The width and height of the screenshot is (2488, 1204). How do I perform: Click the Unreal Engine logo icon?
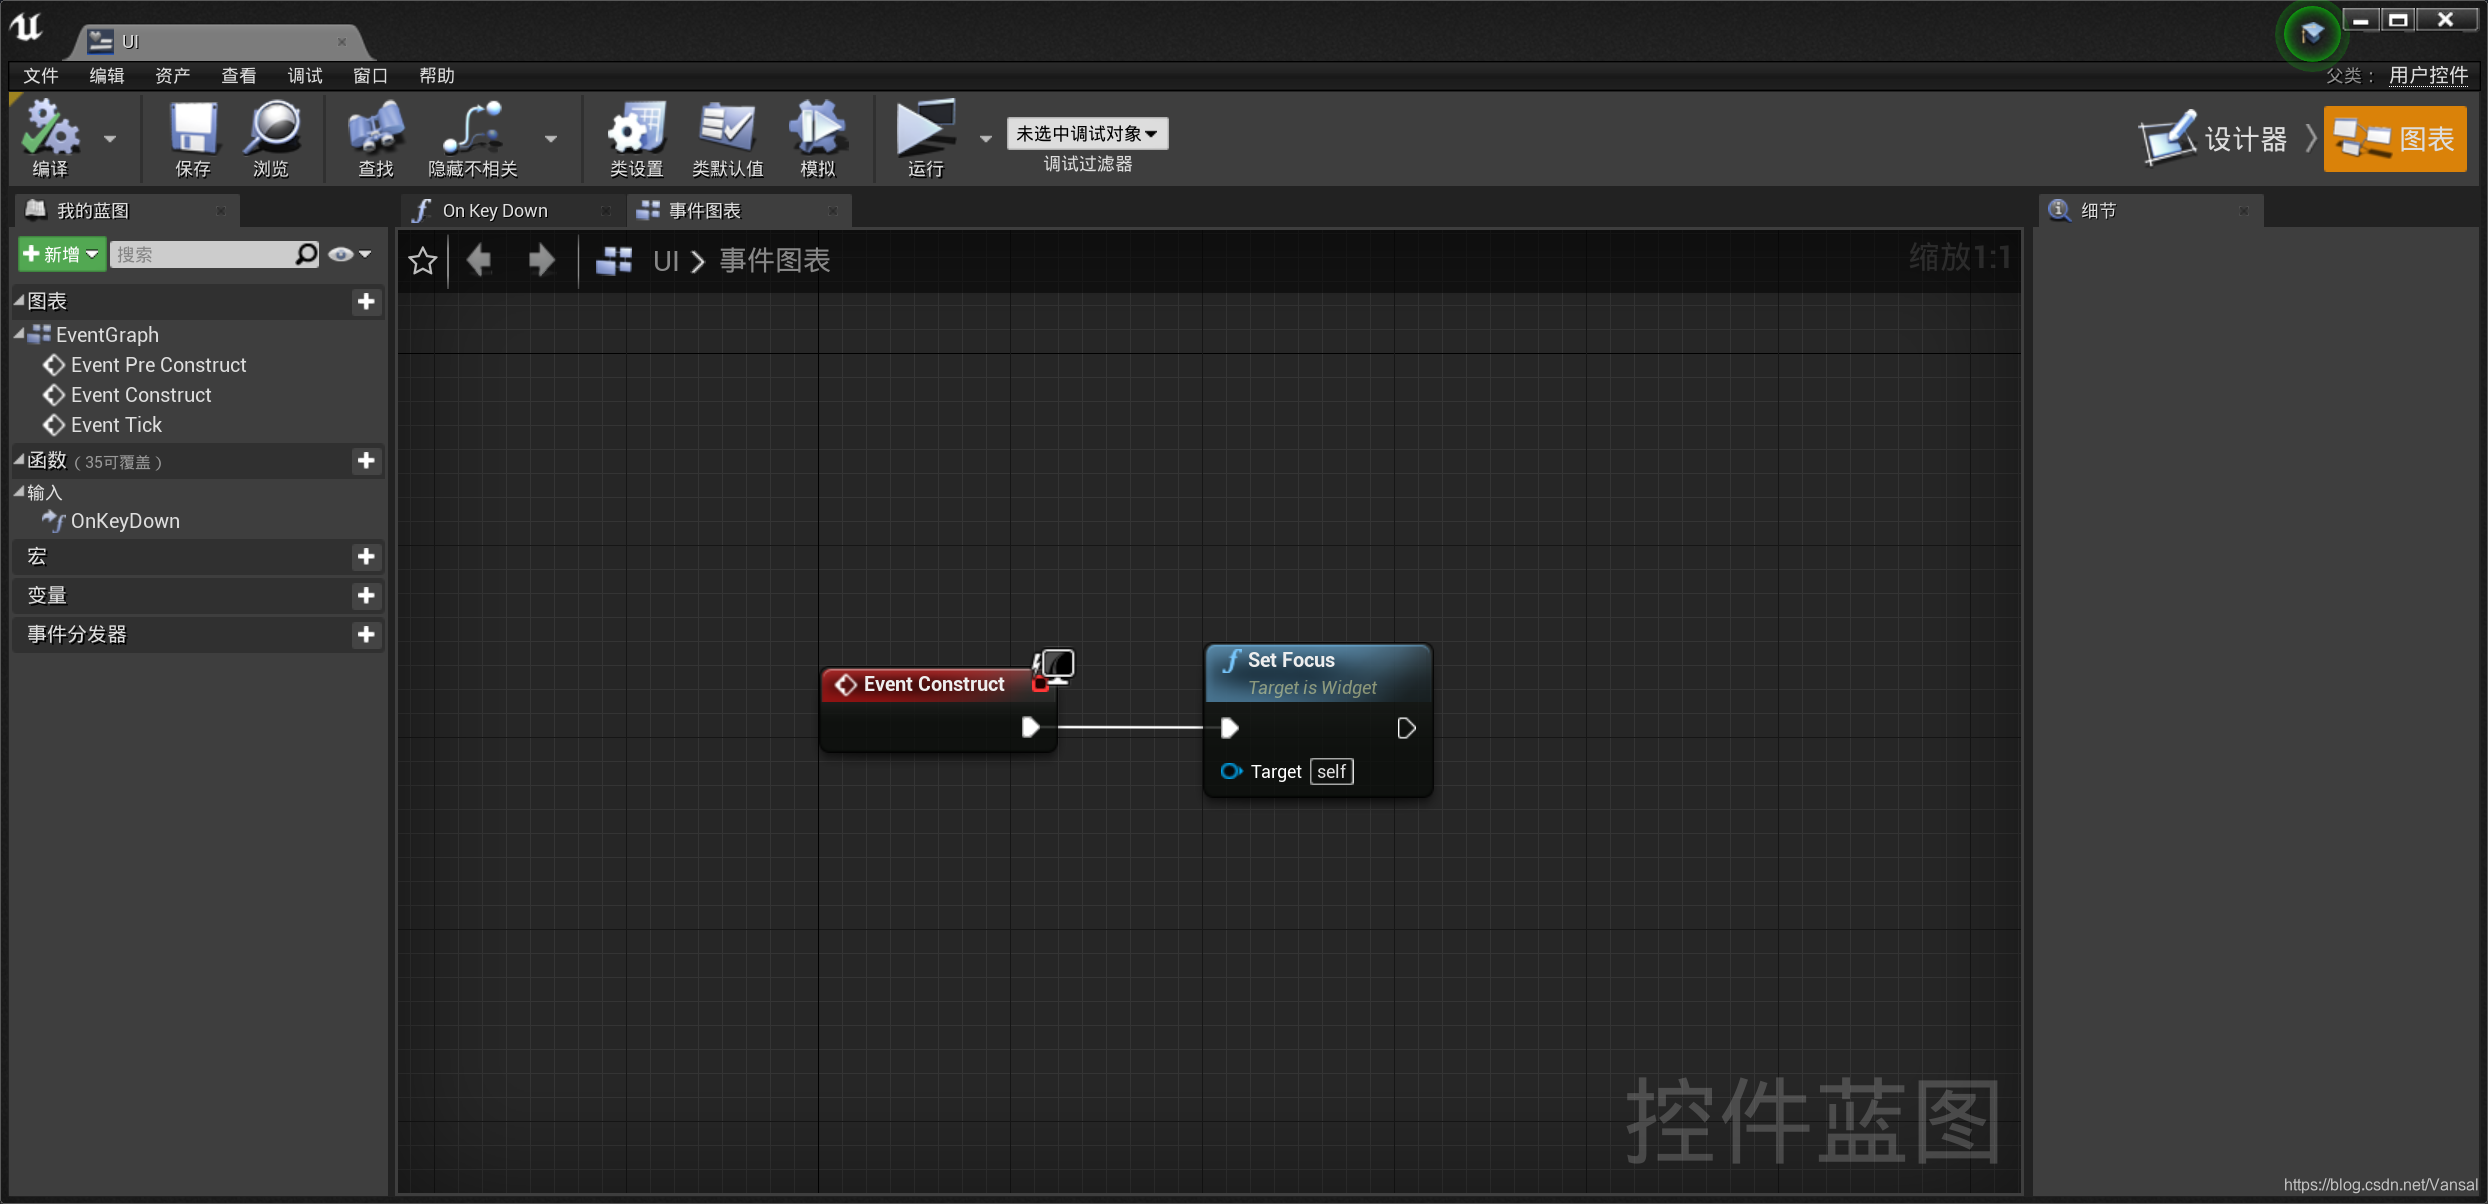(27, 27)
